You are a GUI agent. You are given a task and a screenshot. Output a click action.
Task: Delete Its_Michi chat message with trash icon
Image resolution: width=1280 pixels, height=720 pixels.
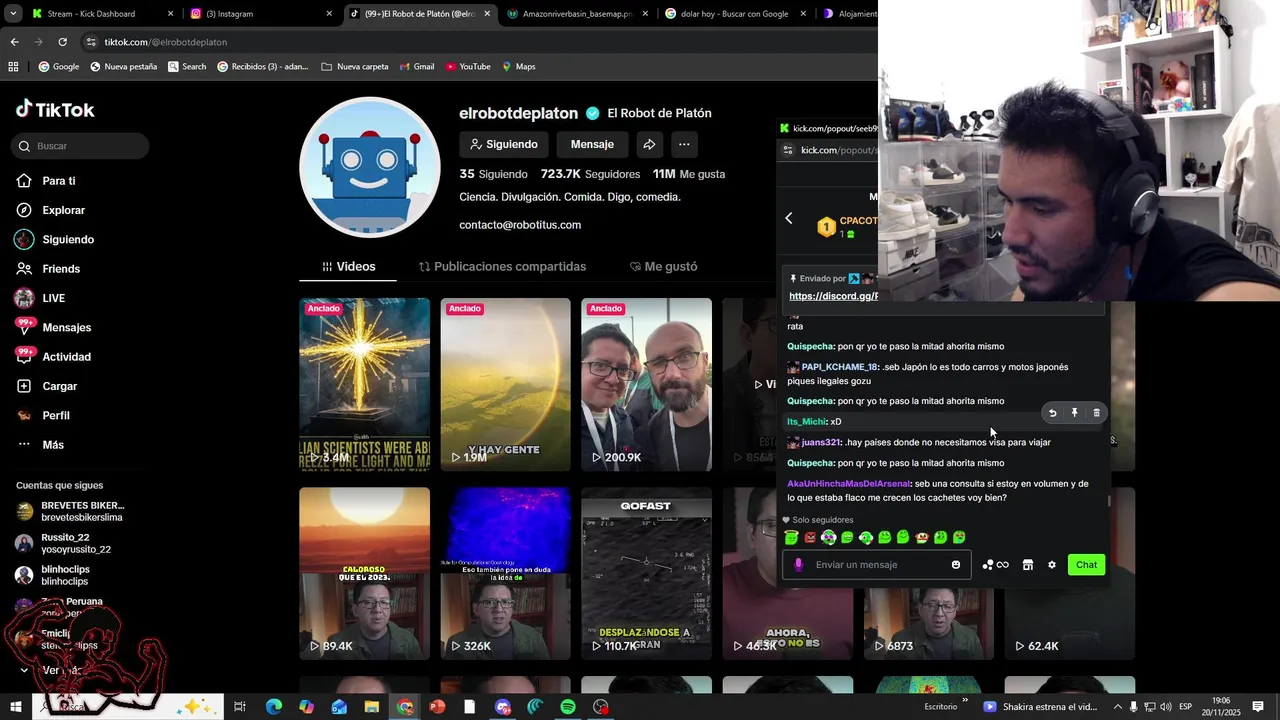(1096, 413)
